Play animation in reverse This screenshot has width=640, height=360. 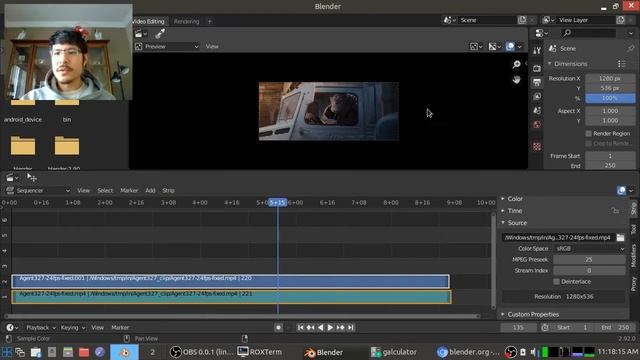click(320, 327)
